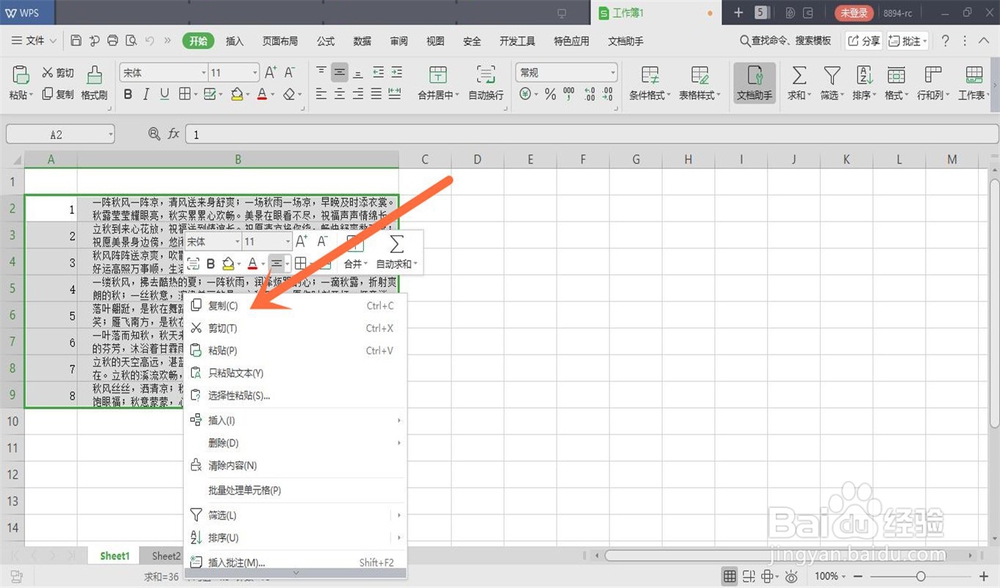Click the Save icon in quick access bar

[76, 41]
